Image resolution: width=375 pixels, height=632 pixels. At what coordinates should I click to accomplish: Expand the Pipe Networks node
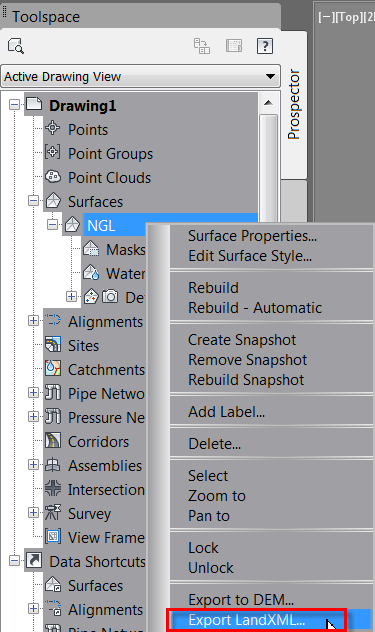pyautogui.click(x=33, y=392)
